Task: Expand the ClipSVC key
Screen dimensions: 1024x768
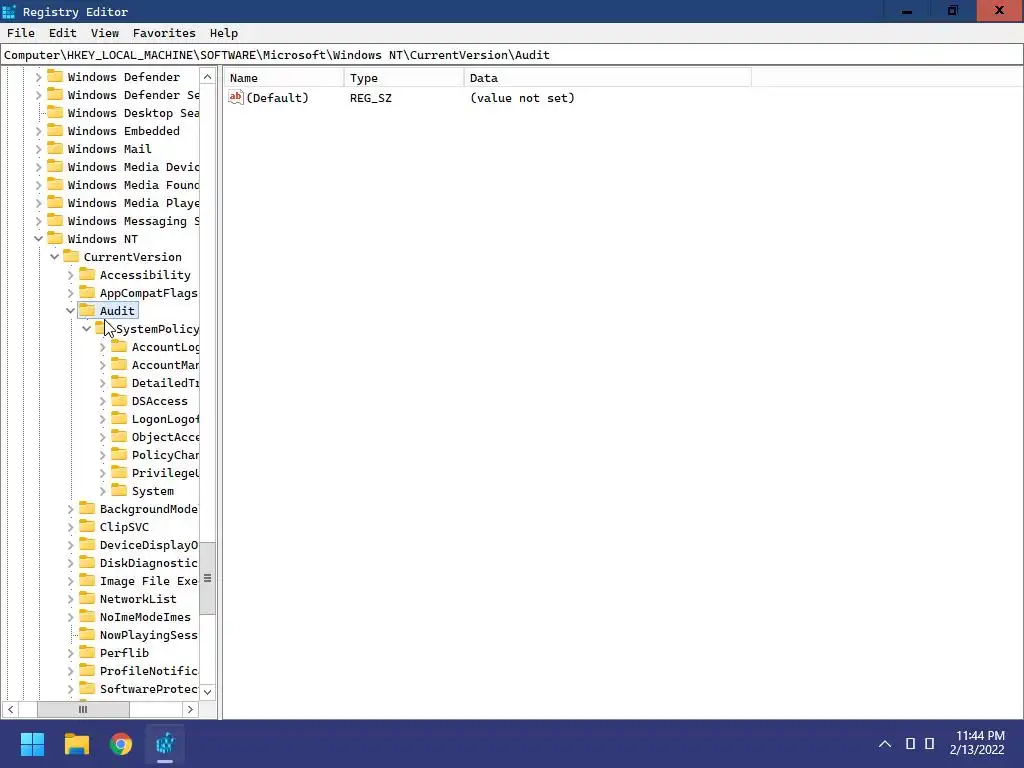Action: click(x=71, y=527)
